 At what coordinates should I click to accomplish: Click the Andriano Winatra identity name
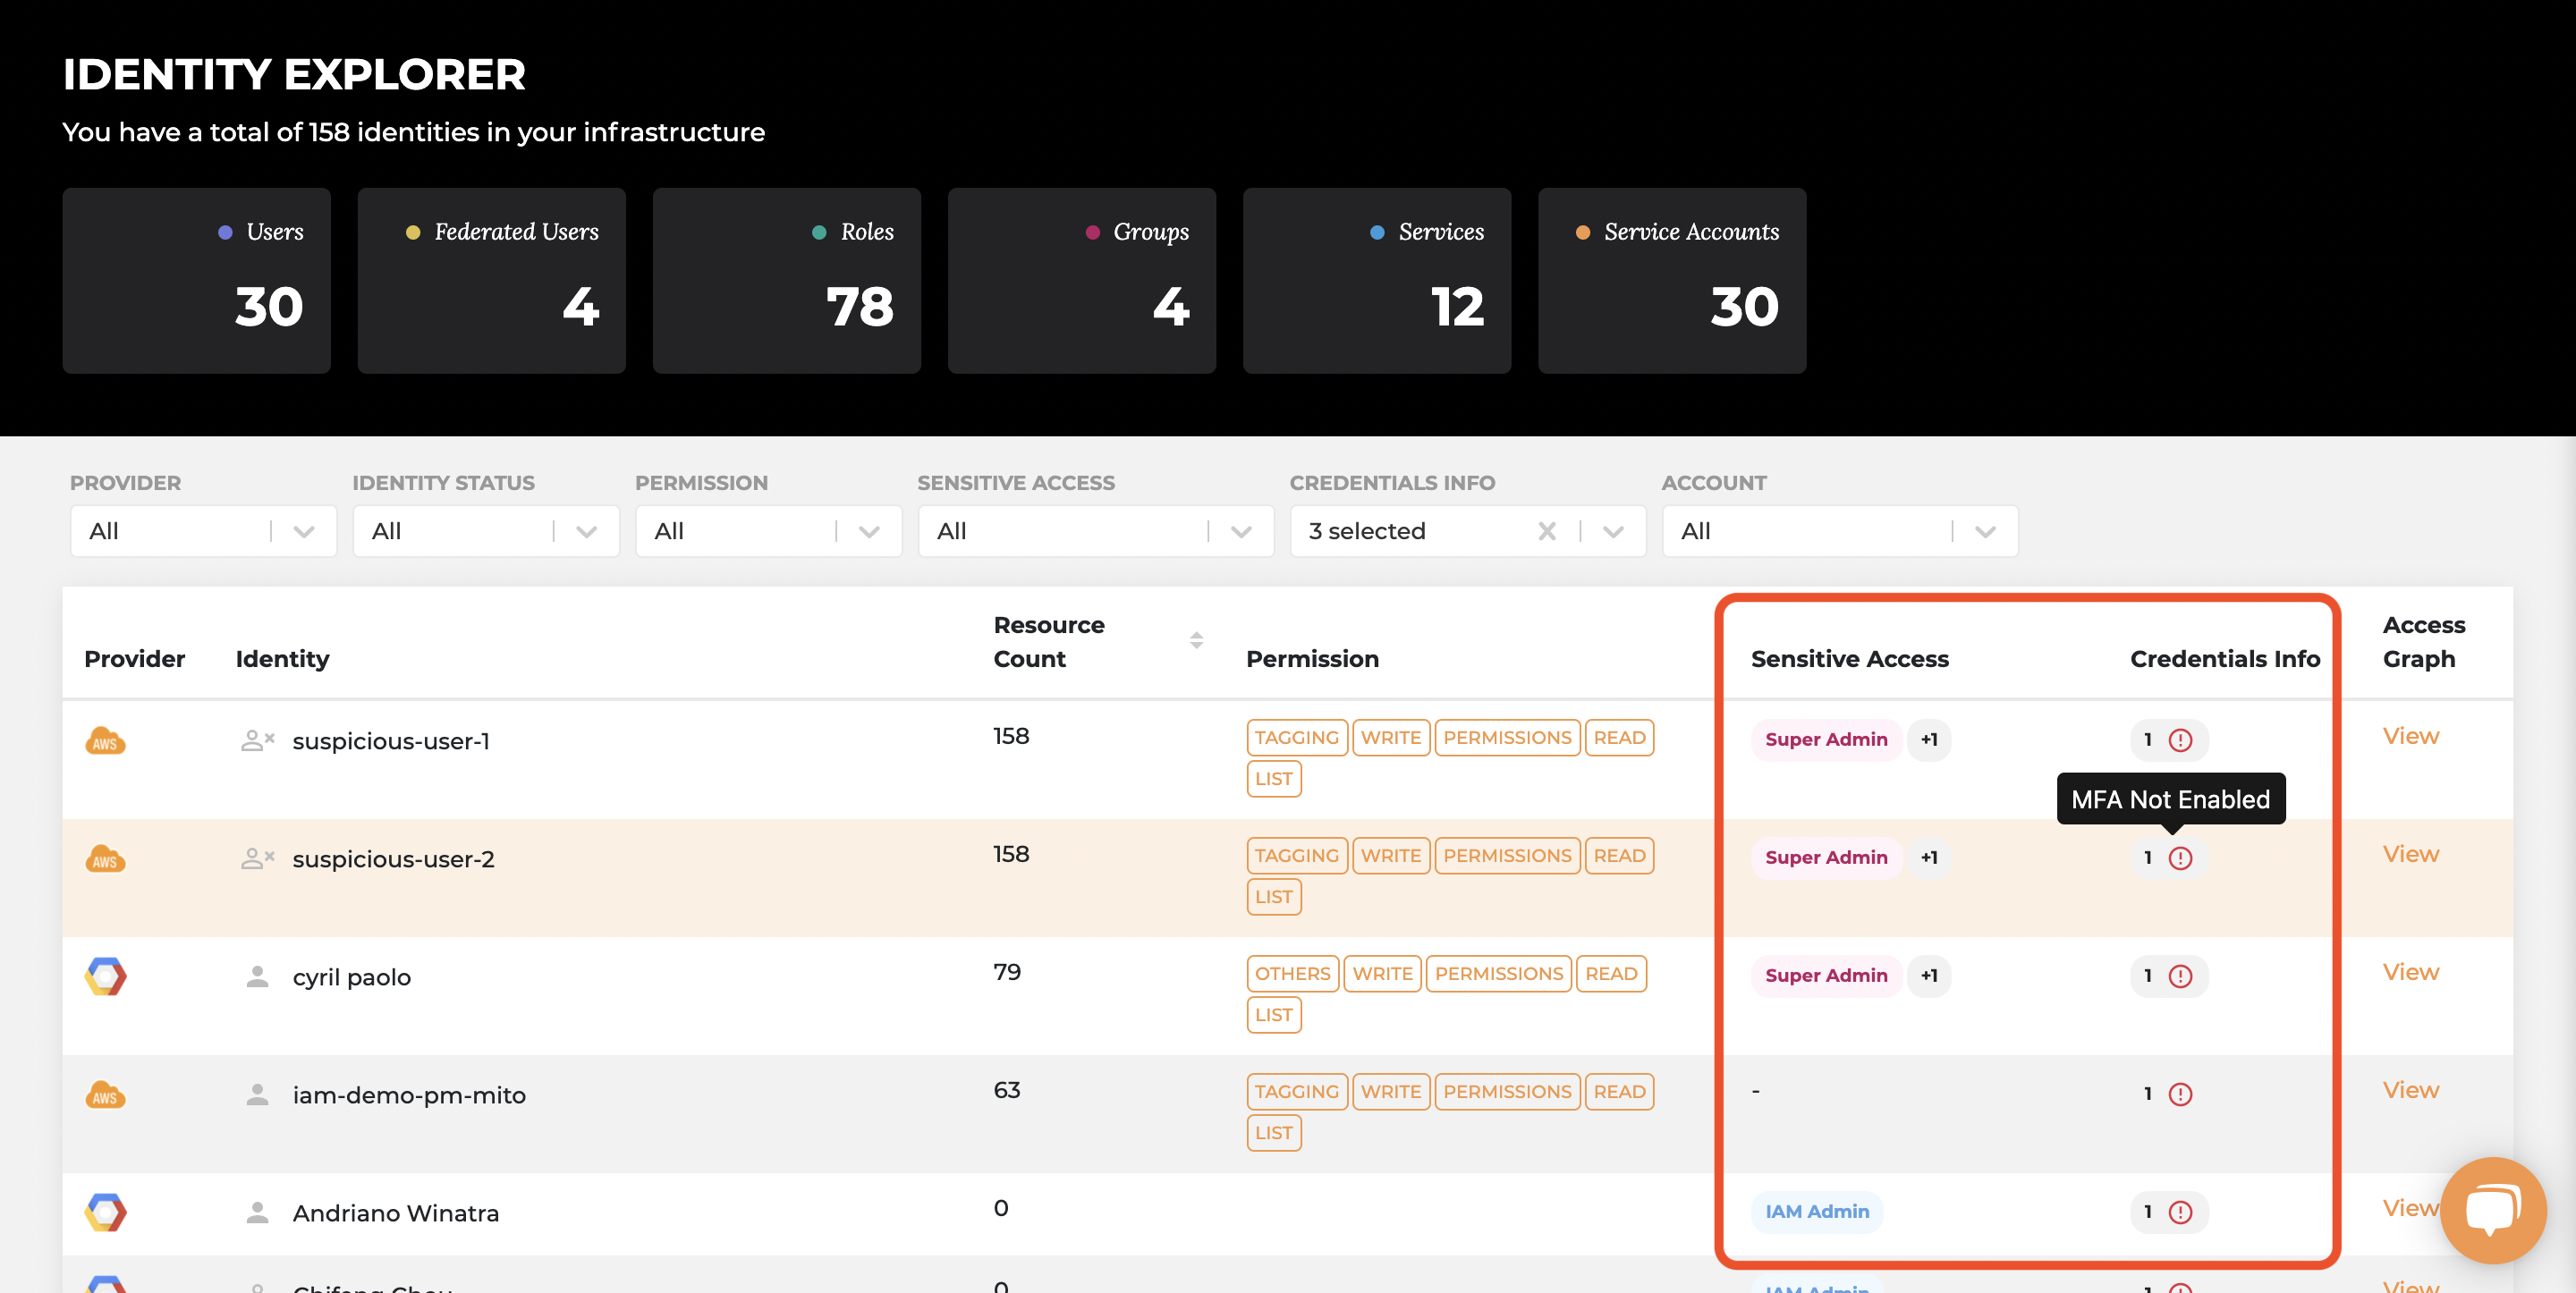395,1213
